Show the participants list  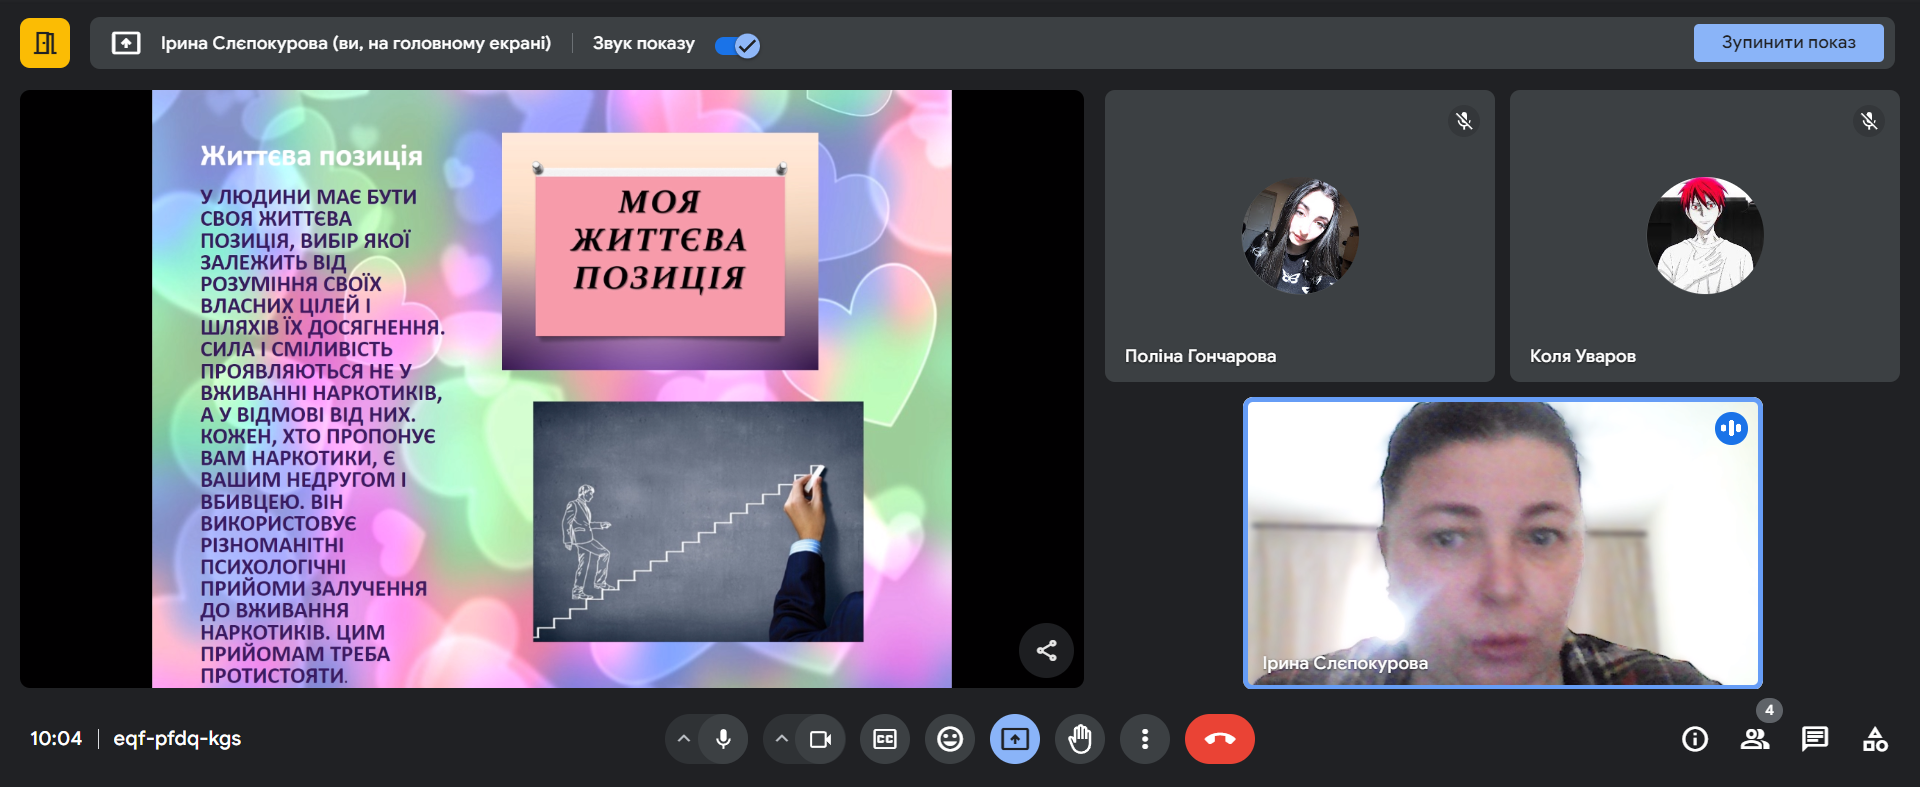point(1755,739)
